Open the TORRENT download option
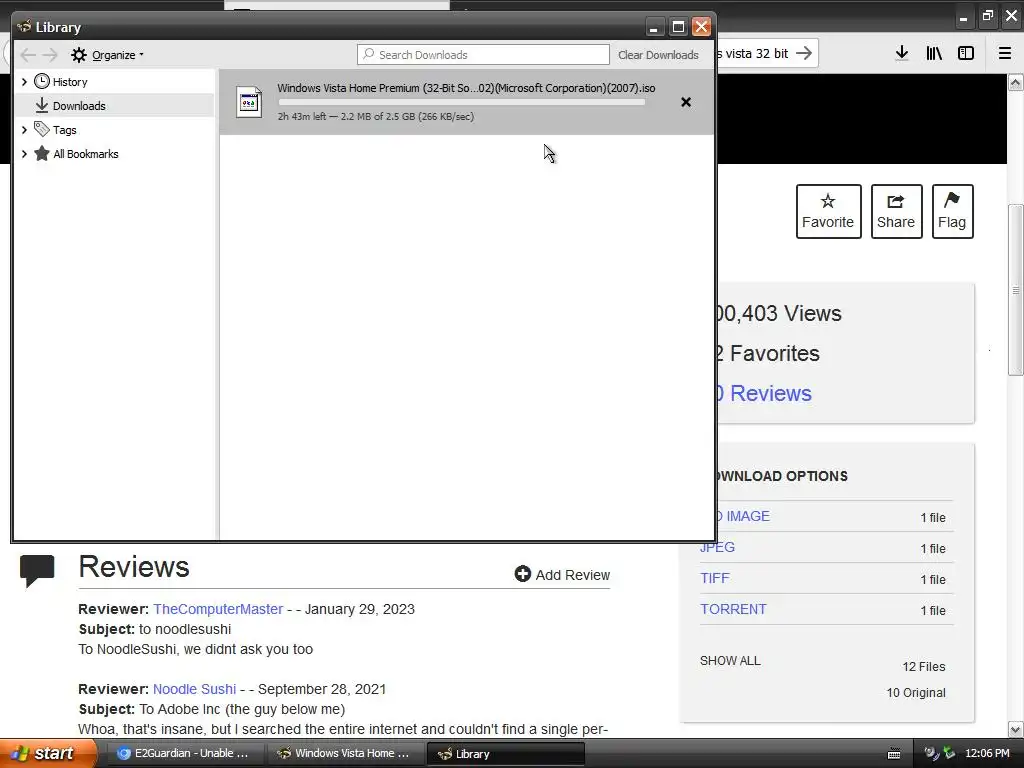 (x=733, y=609)
